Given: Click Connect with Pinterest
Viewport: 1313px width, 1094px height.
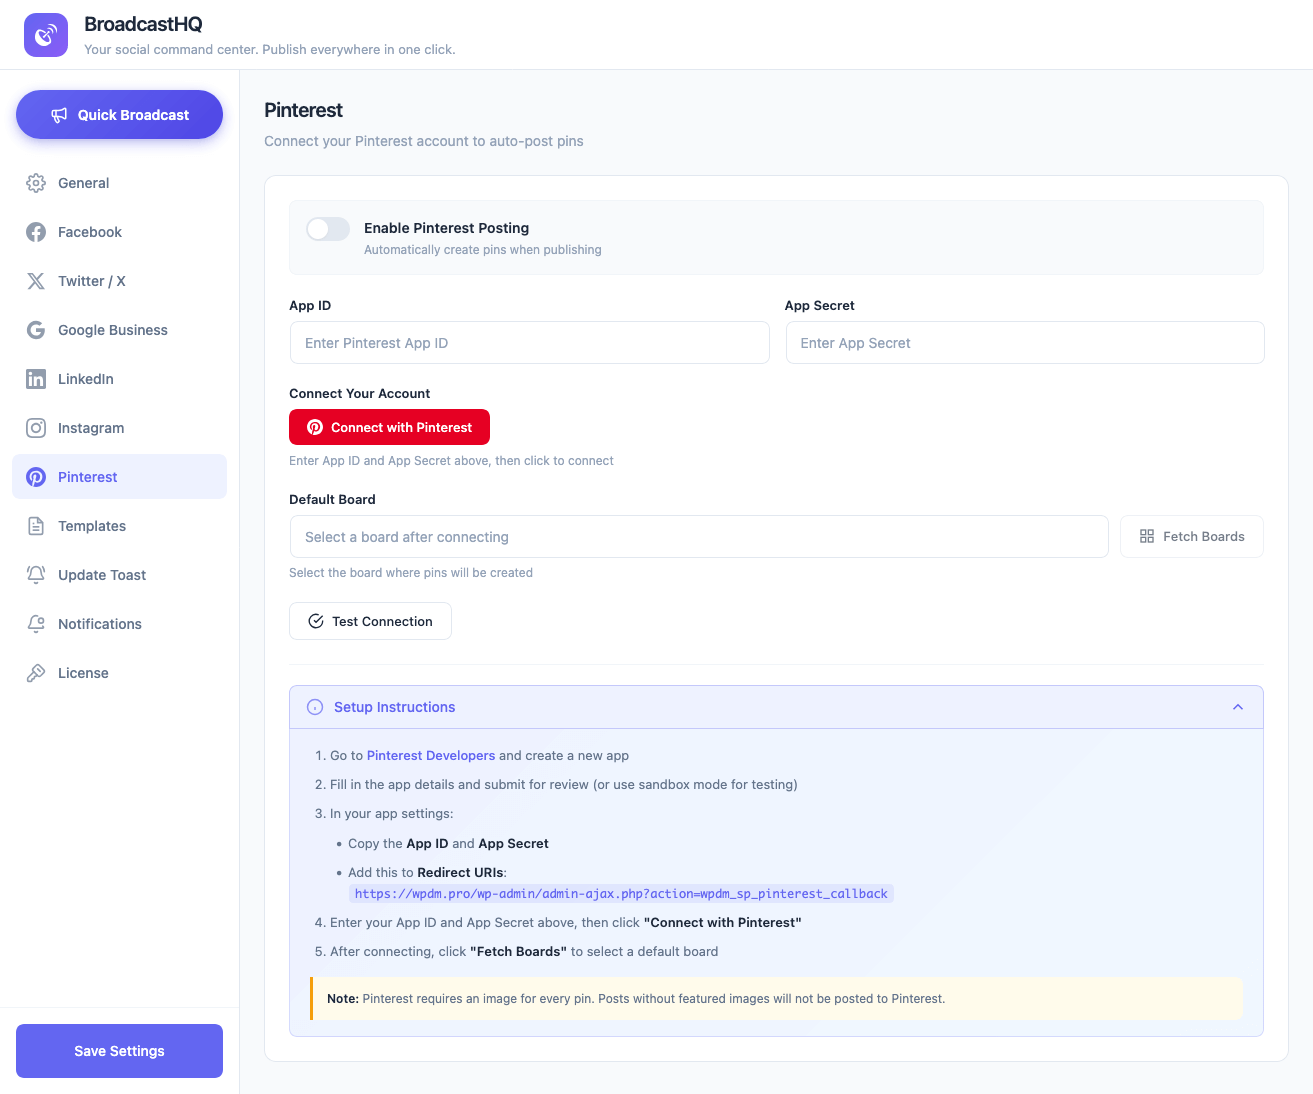Looking at the screenshot, I should (x=389, y=427).
